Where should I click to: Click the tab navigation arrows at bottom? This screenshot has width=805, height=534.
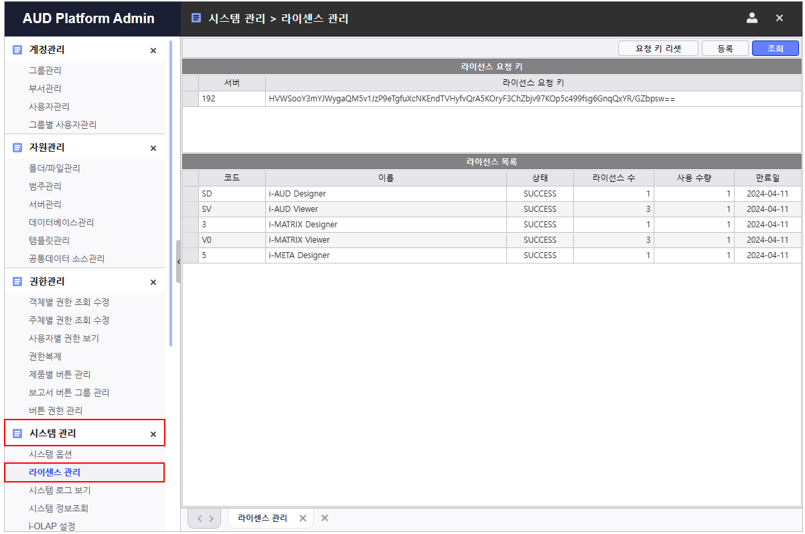pos(205,518)
